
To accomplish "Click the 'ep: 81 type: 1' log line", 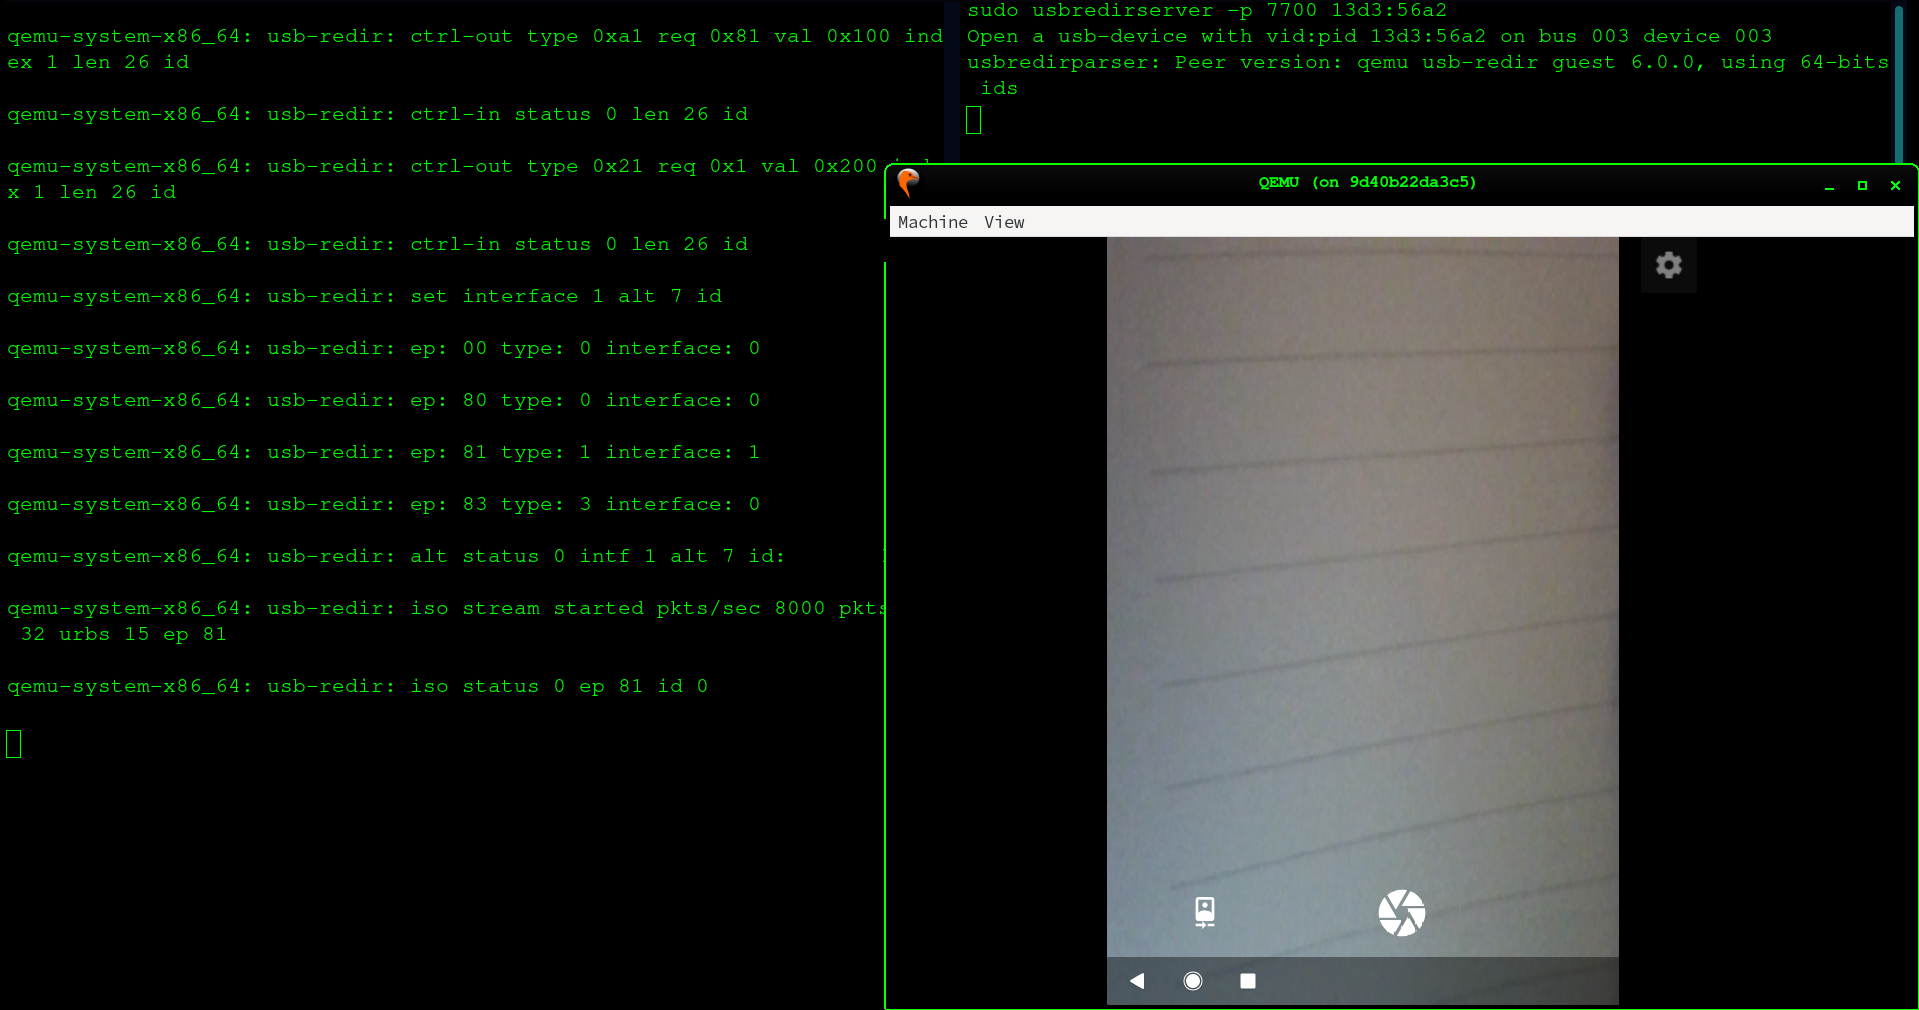I will click(x=383, y=452).
